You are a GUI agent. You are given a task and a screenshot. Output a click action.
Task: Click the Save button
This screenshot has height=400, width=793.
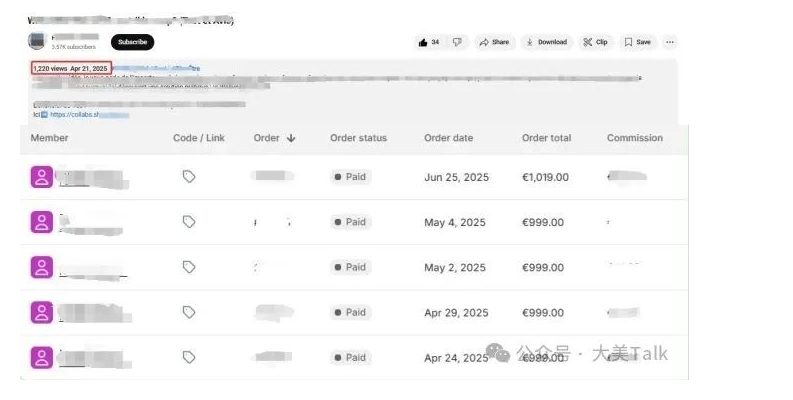click(637, 42)
